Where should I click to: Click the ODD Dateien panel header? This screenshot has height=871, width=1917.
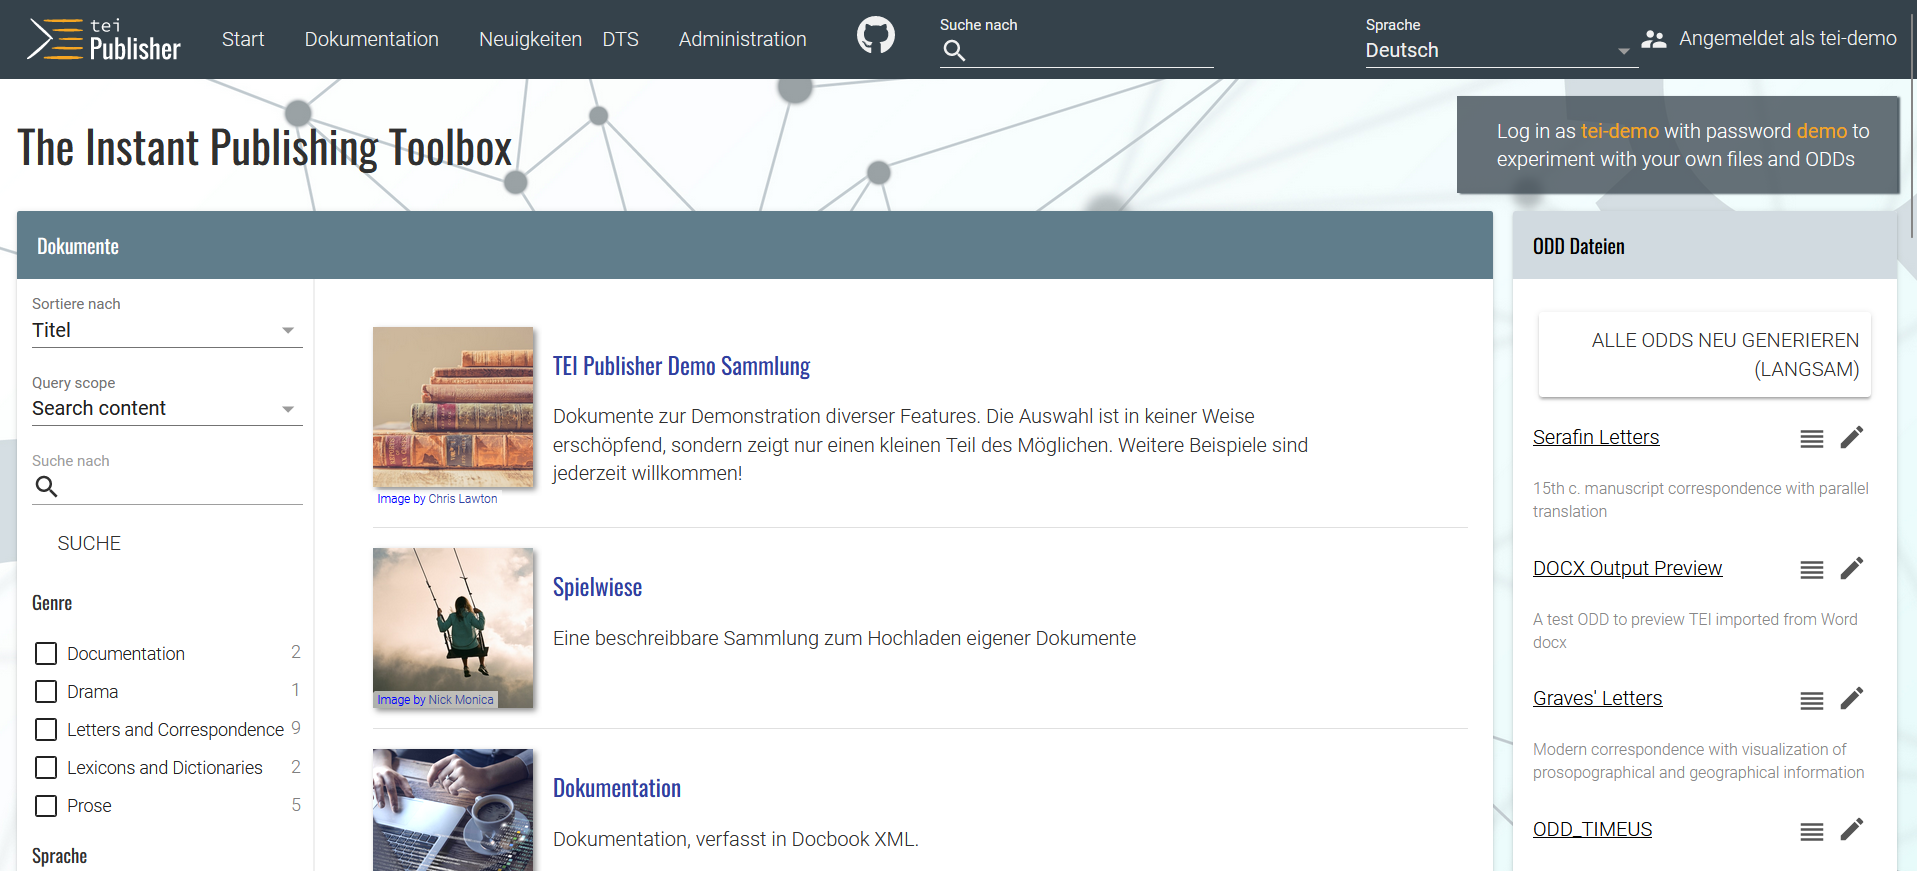coord(1705,245)
